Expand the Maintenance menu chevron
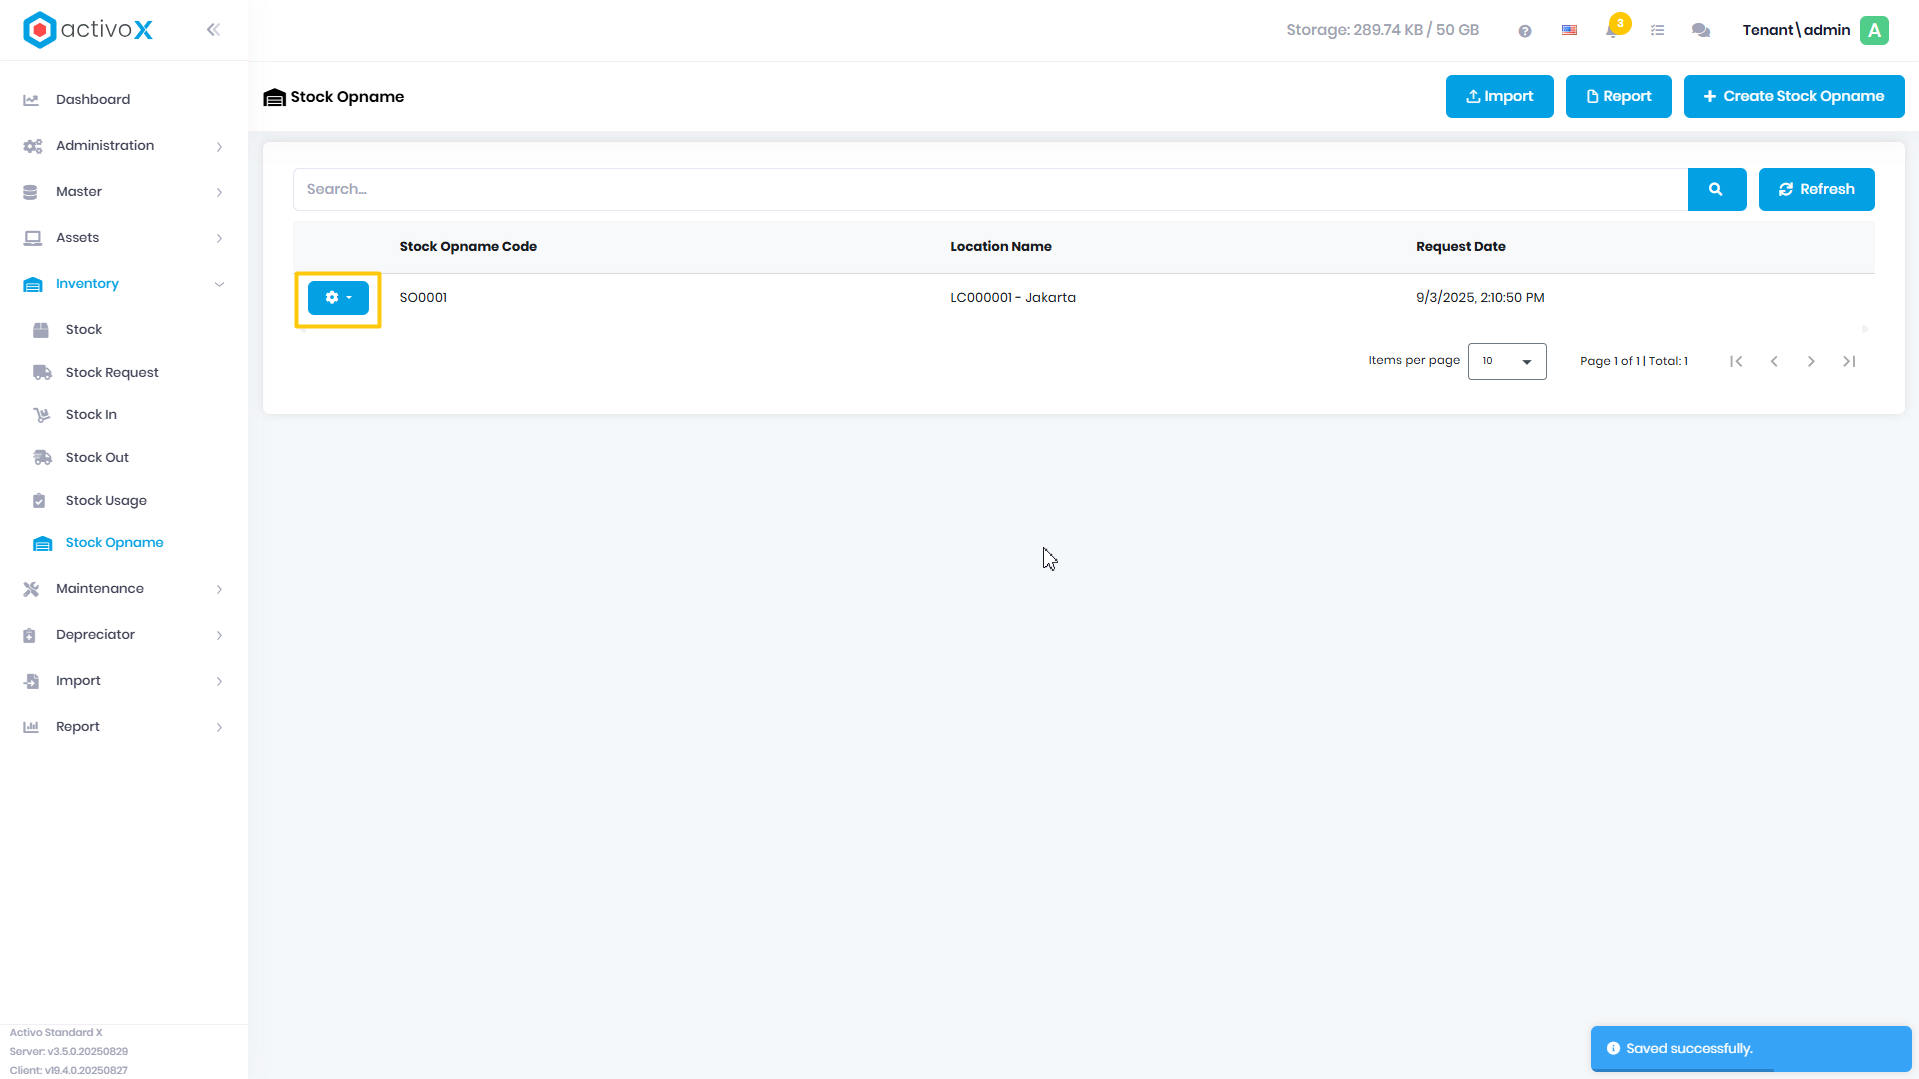The height and width of the screenshot is (1079, 1919). [219, 589]
